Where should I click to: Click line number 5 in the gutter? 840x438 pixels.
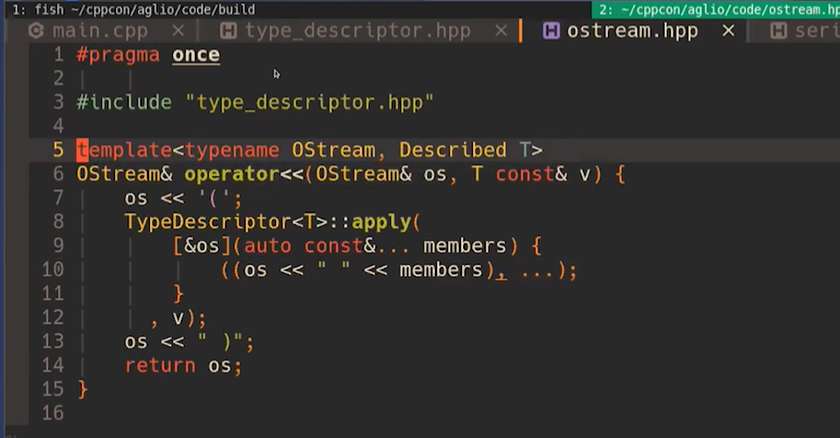tap(58, 150)
